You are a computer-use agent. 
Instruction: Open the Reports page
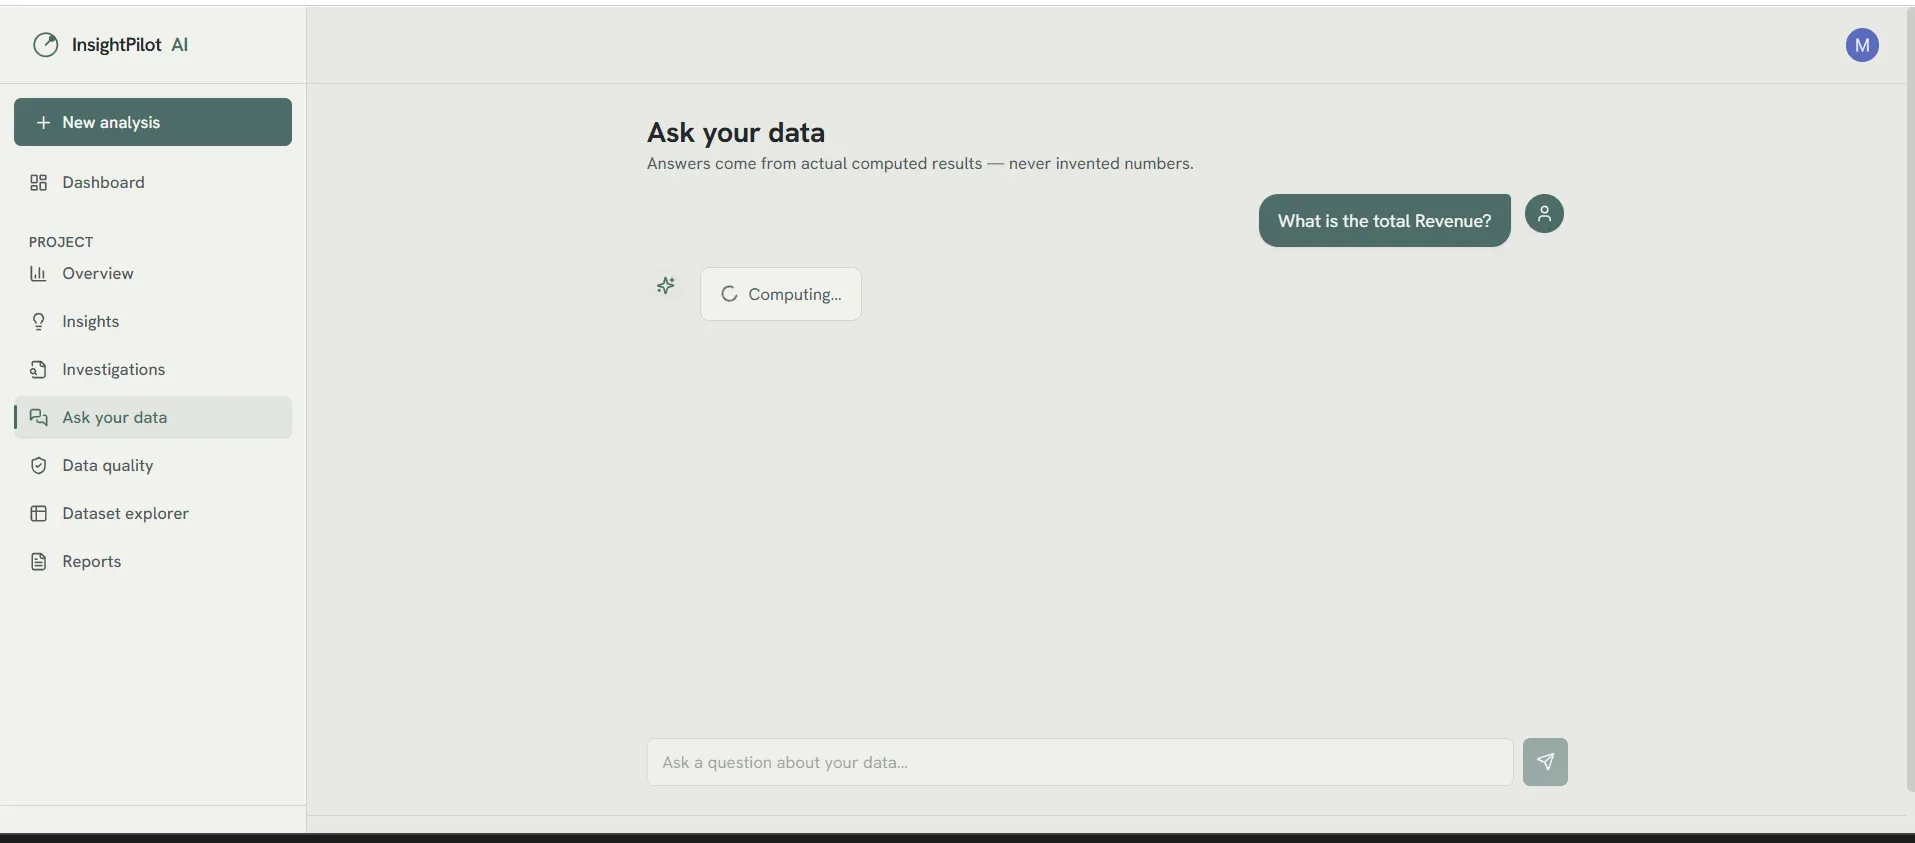coord(153,561)
